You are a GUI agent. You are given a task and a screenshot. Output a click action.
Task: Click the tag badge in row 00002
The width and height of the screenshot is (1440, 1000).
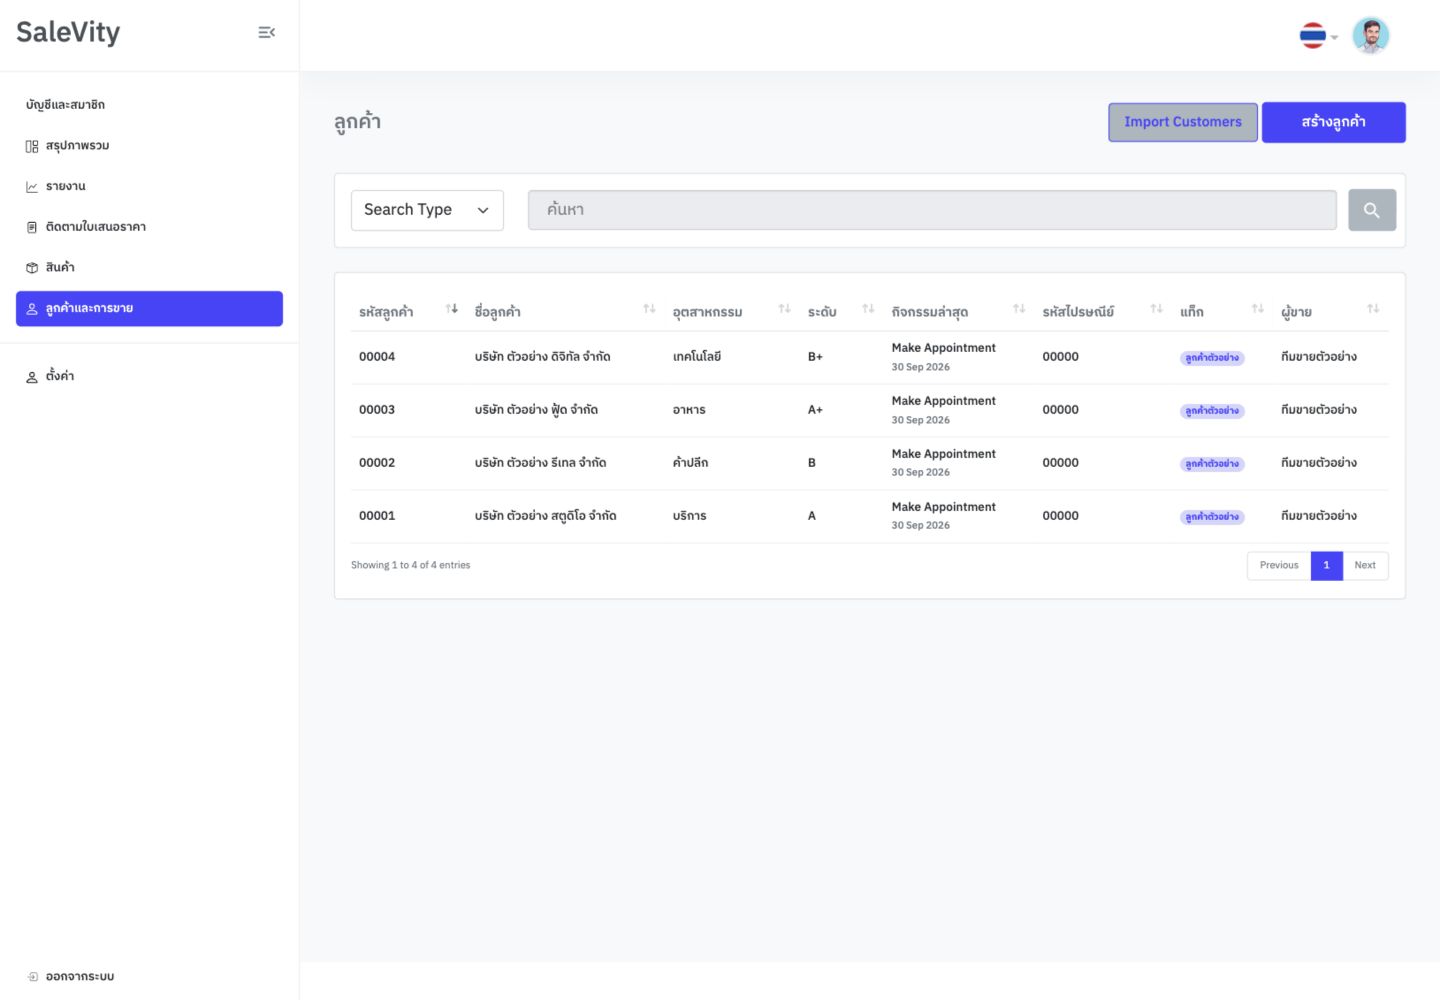1212,464
